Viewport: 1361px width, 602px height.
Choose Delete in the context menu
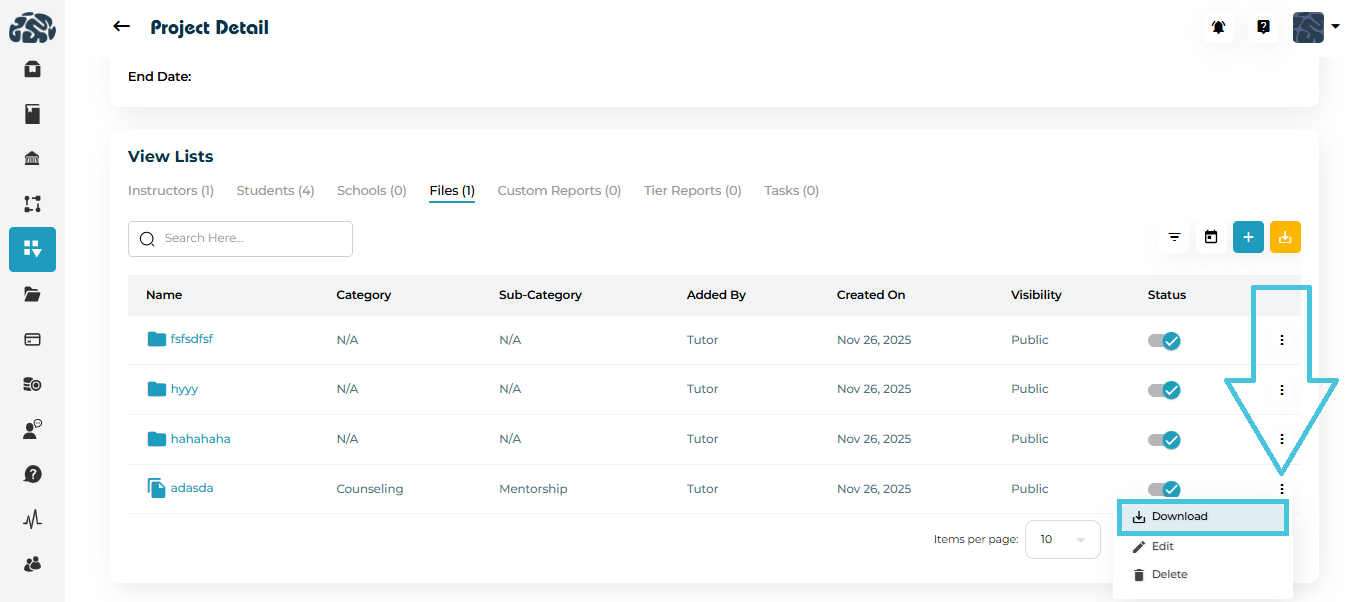point(1169,575)
